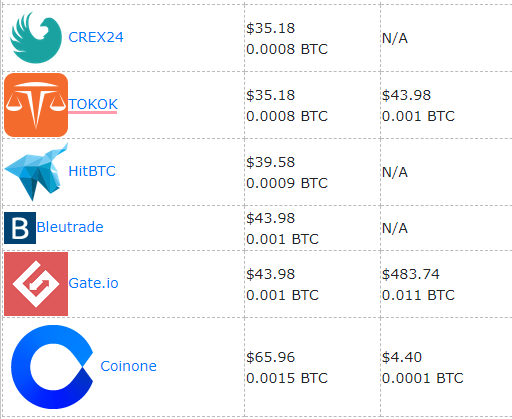Click the 0.0015 BTC amount for Coinone

pyautogui.click(x=287, y=378)
